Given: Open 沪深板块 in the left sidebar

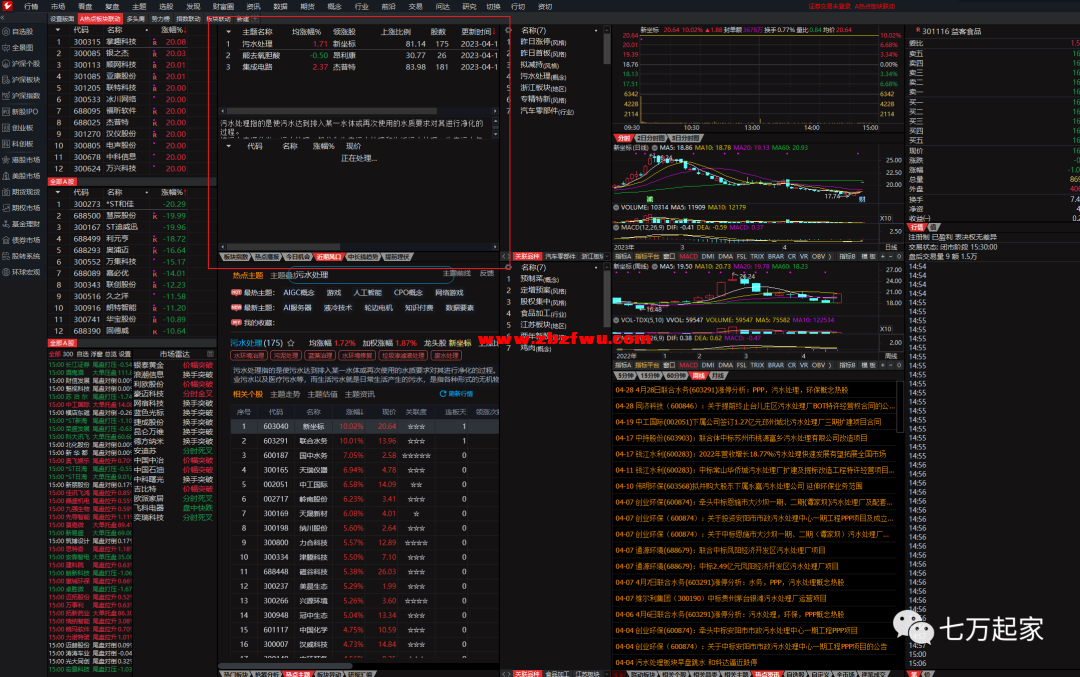Looking at the screenshot, I should pos(21,80).
